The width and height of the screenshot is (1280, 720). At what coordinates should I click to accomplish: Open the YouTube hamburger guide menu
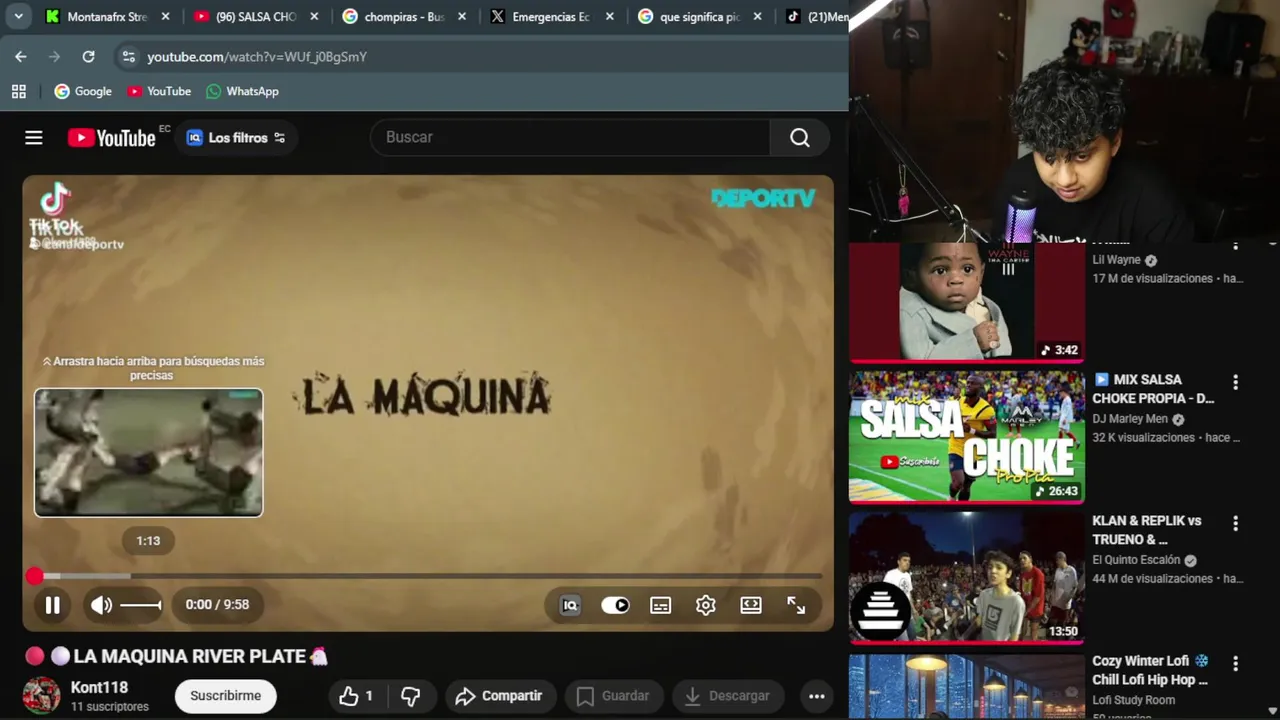tap(34, 138)
